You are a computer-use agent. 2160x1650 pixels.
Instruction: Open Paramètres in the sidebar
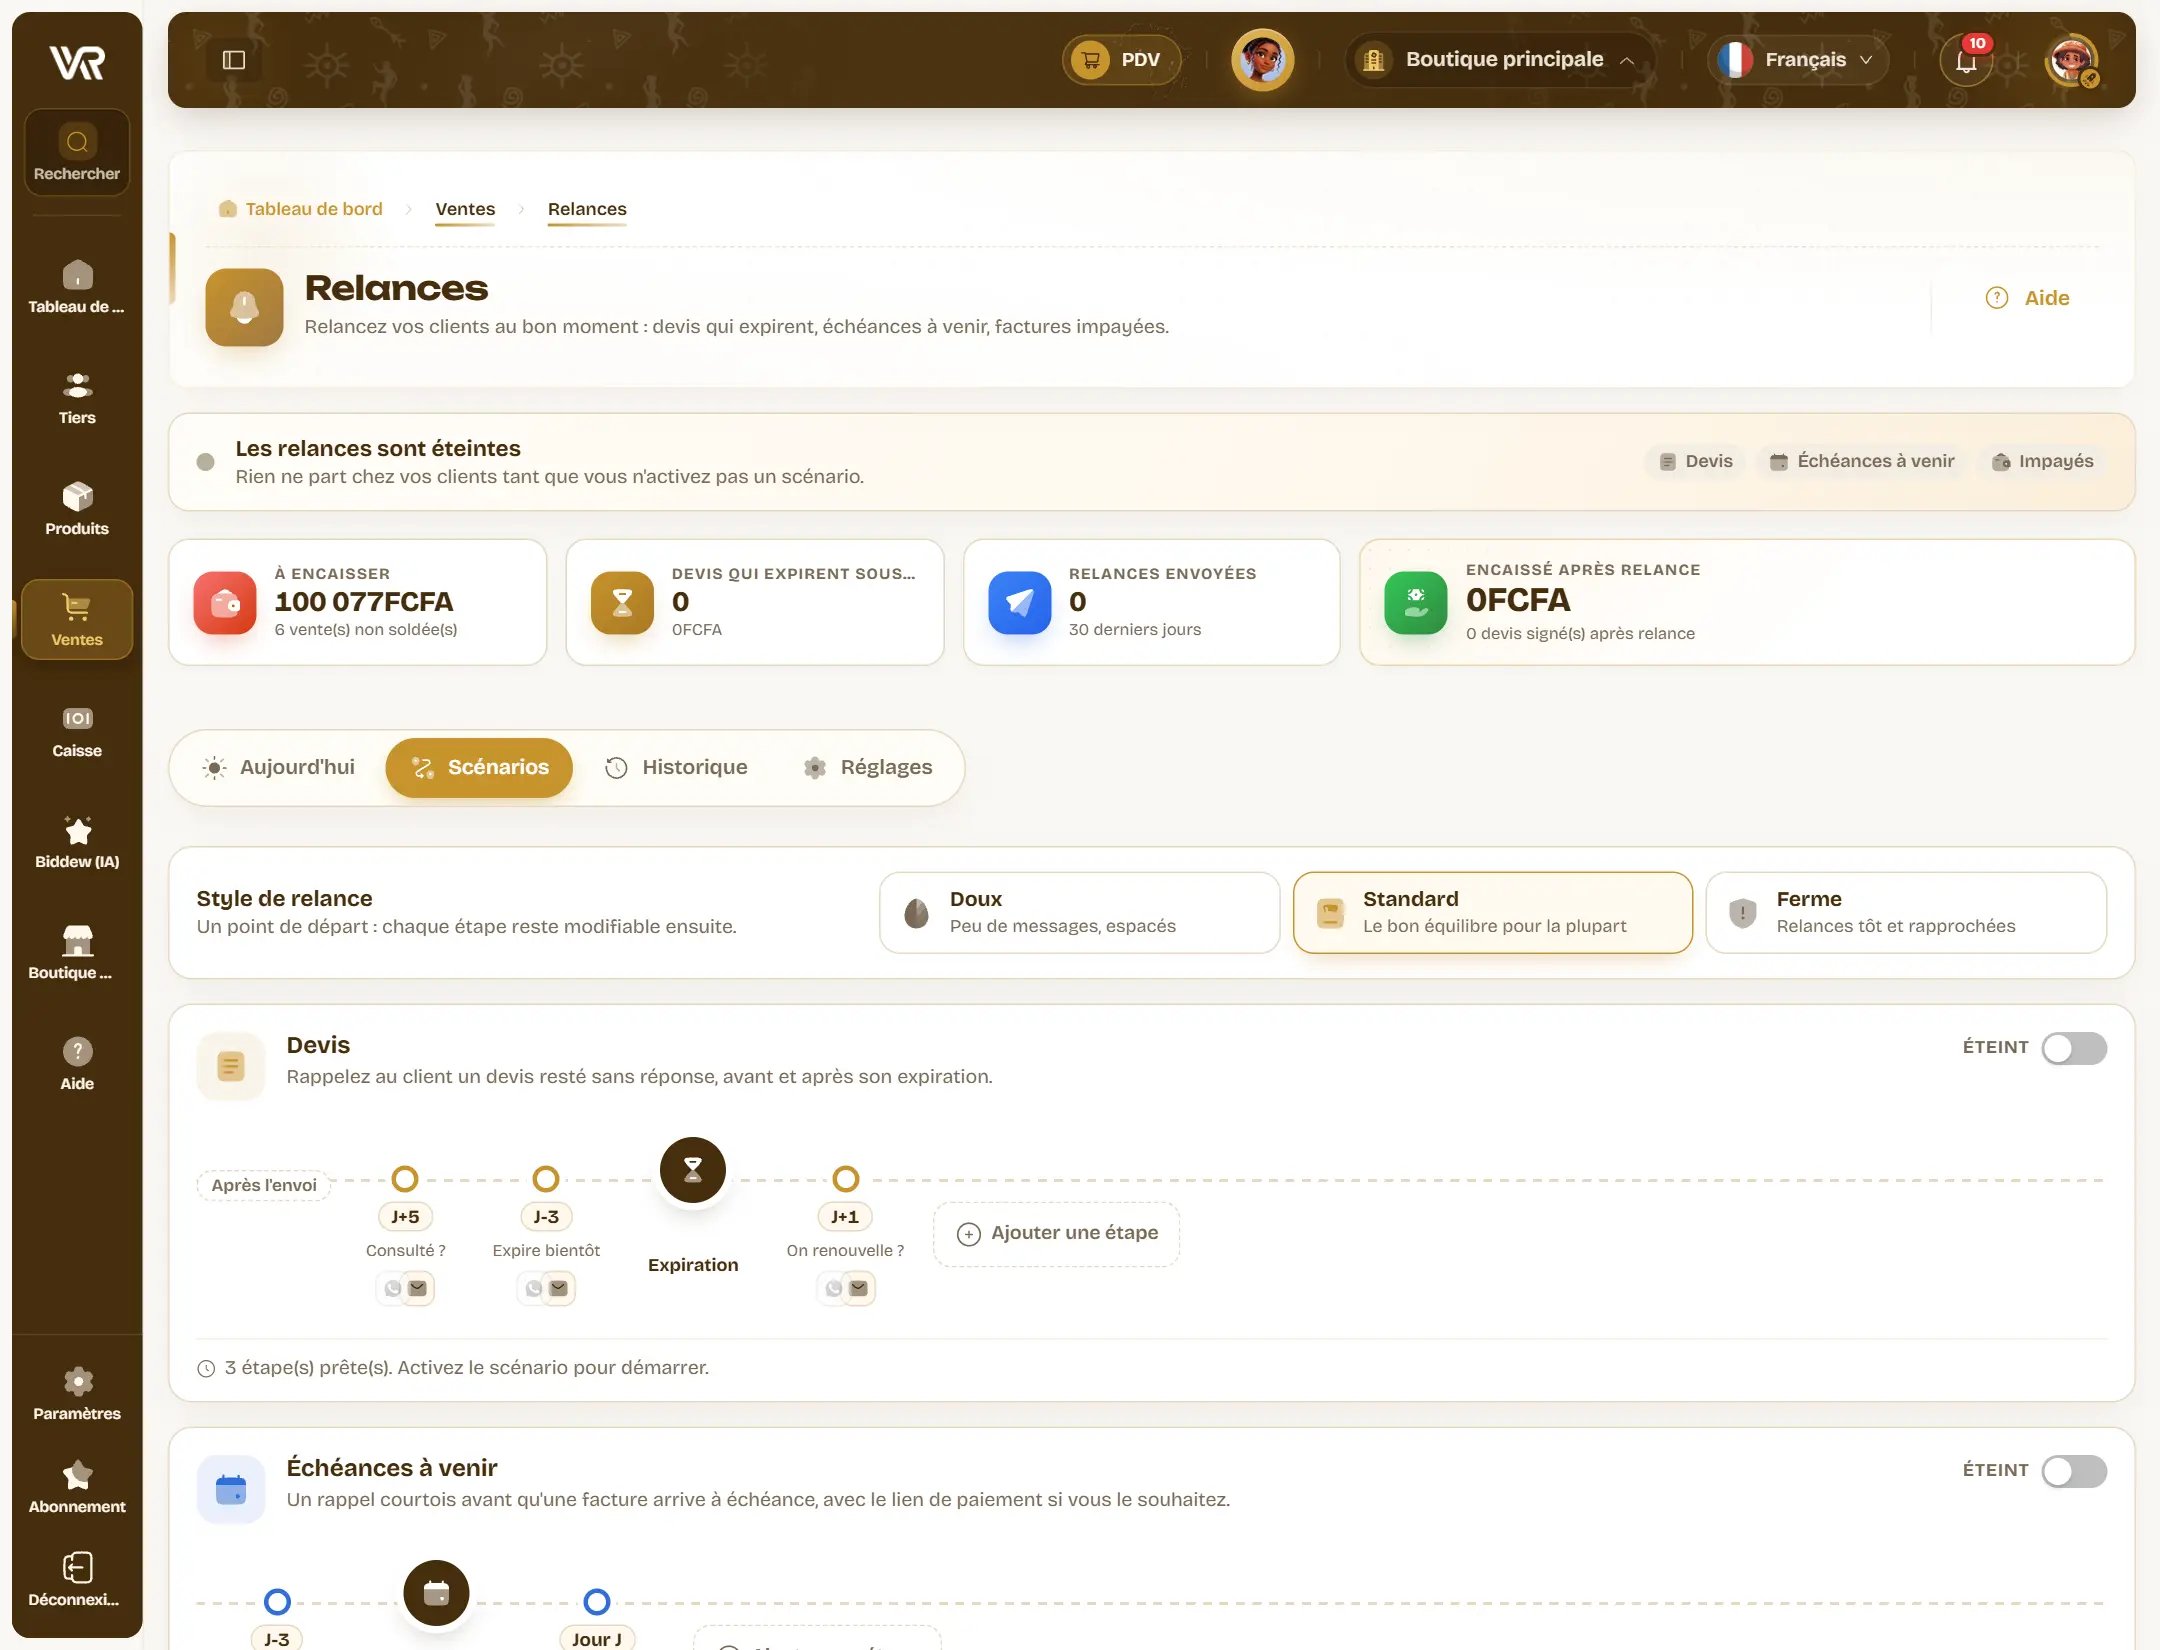[x=77, y=1394]
